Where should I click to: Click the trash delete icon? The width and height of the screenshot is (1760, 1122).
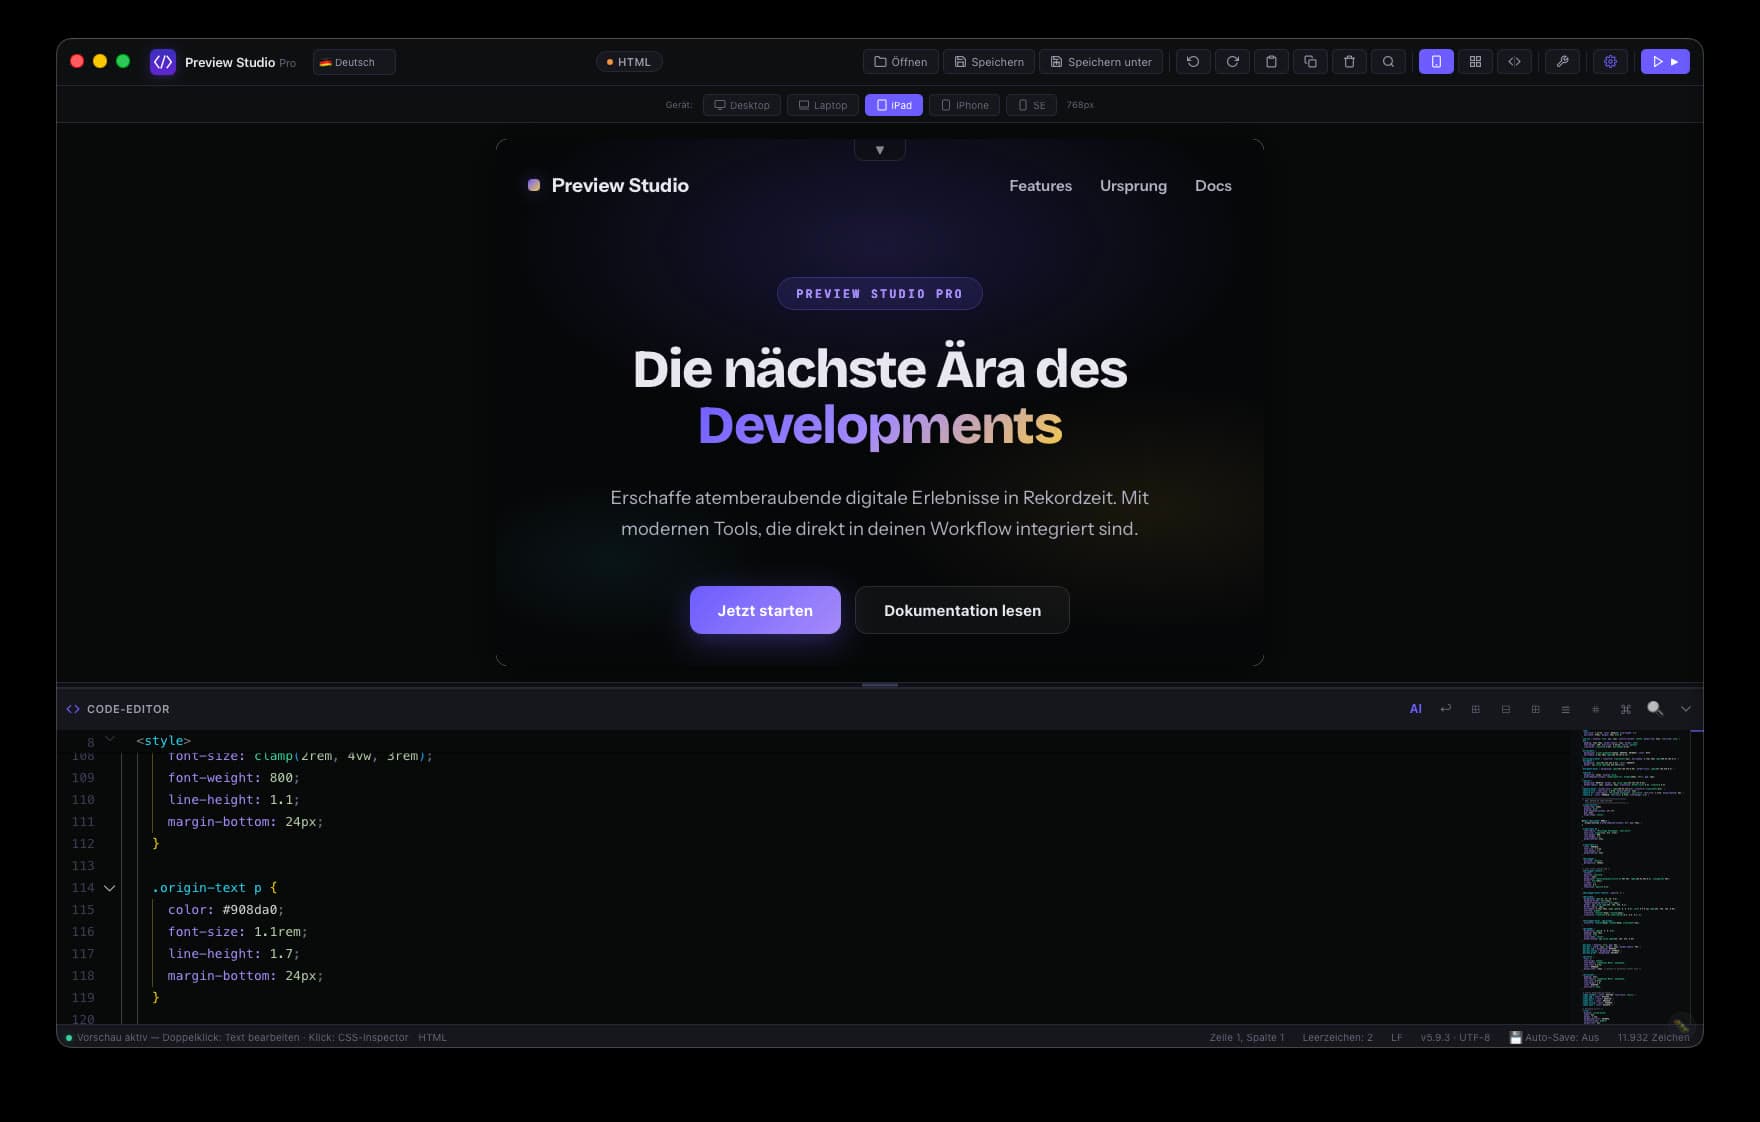tap(1349, 62)
